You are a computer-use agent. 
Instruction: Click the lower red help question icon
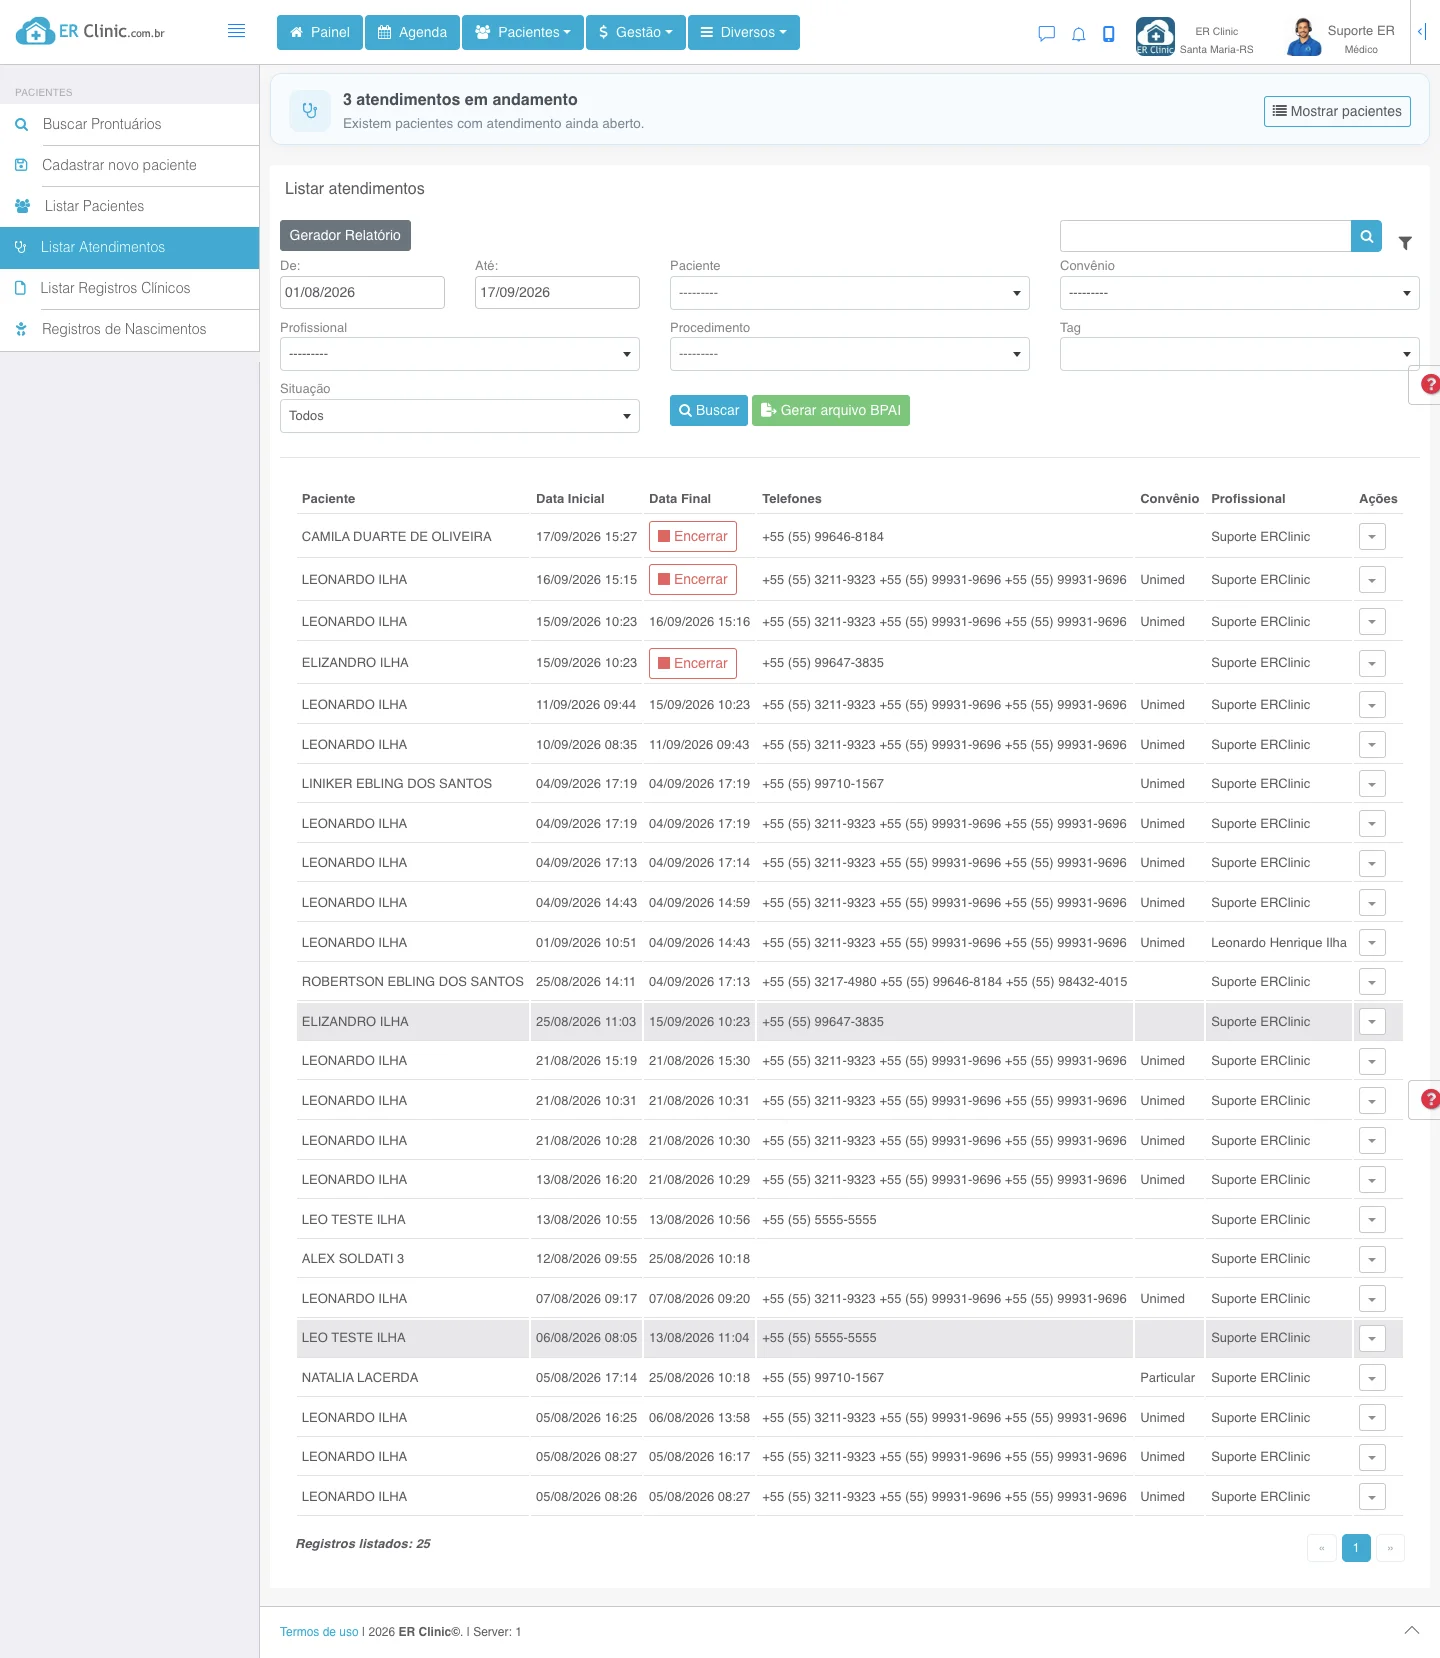(1431, 1099)
